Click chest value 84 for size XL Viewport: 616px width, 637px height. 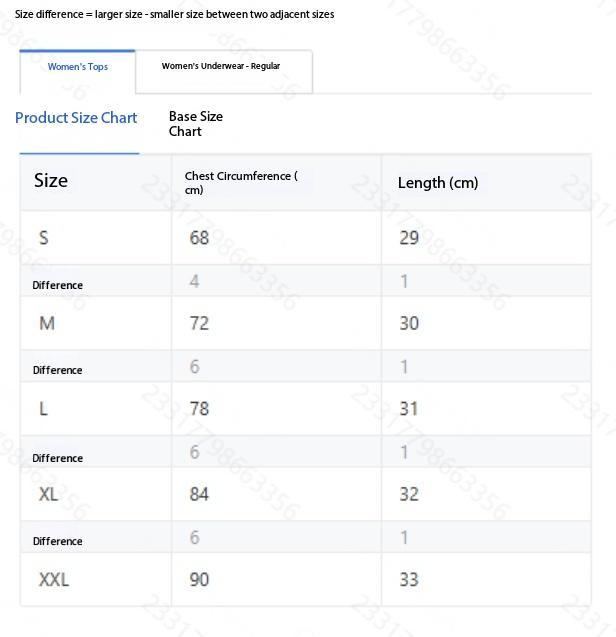(199, 494)
